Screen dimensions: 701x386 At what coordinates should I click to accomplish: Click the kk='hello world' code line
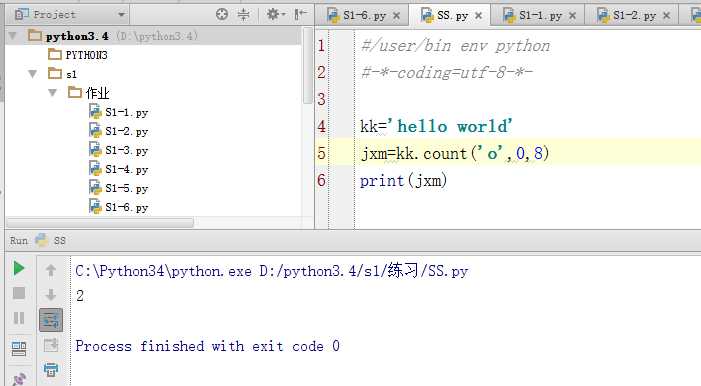(436, 126)
